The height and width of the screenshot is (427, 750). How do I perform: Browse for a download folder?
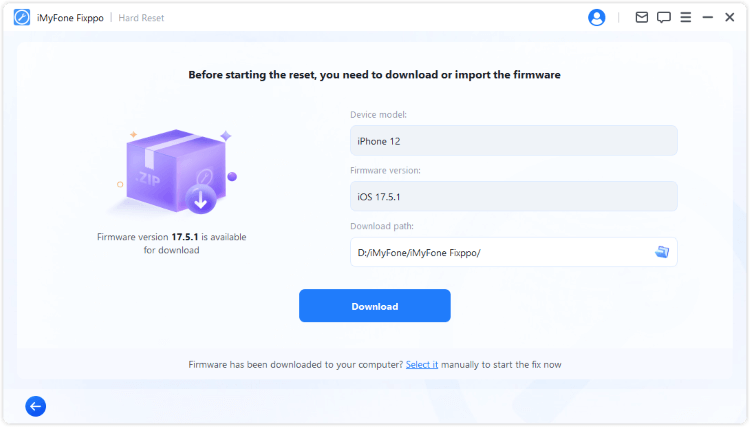(x=661, y=252)
